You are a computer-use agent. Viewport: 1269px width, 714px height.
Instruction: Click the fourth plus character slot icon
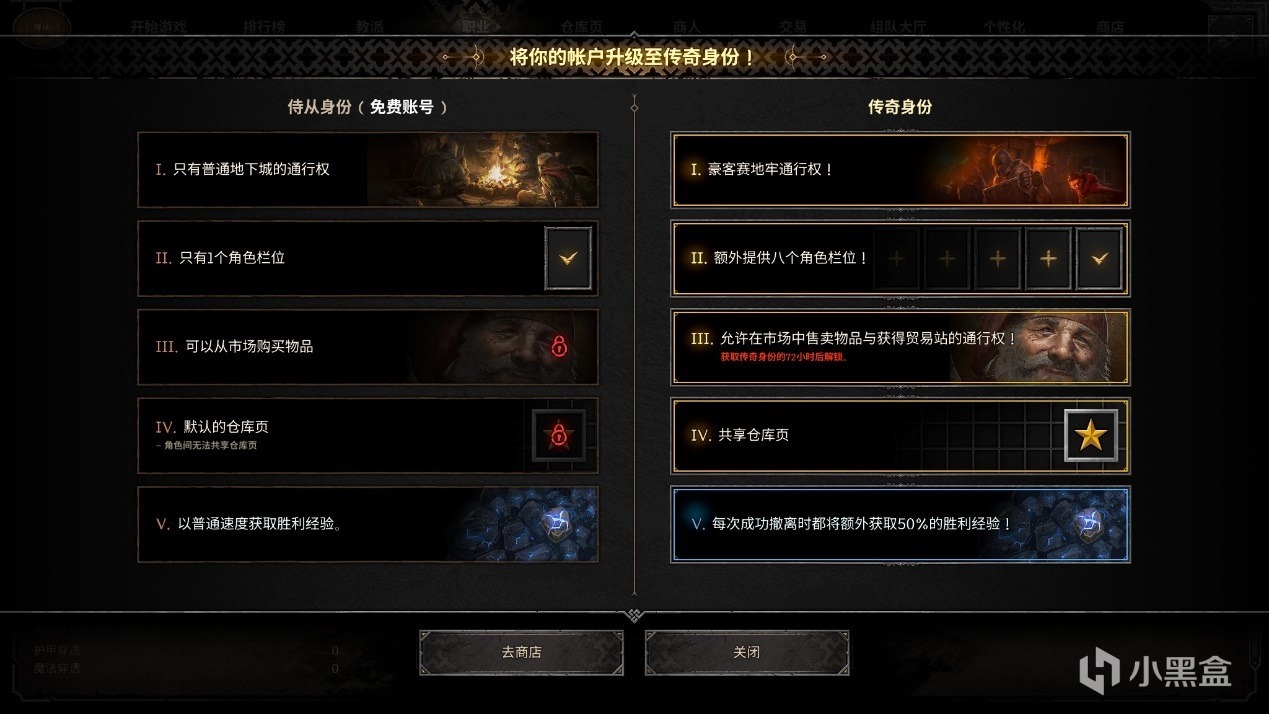[x=1048, y=259]
